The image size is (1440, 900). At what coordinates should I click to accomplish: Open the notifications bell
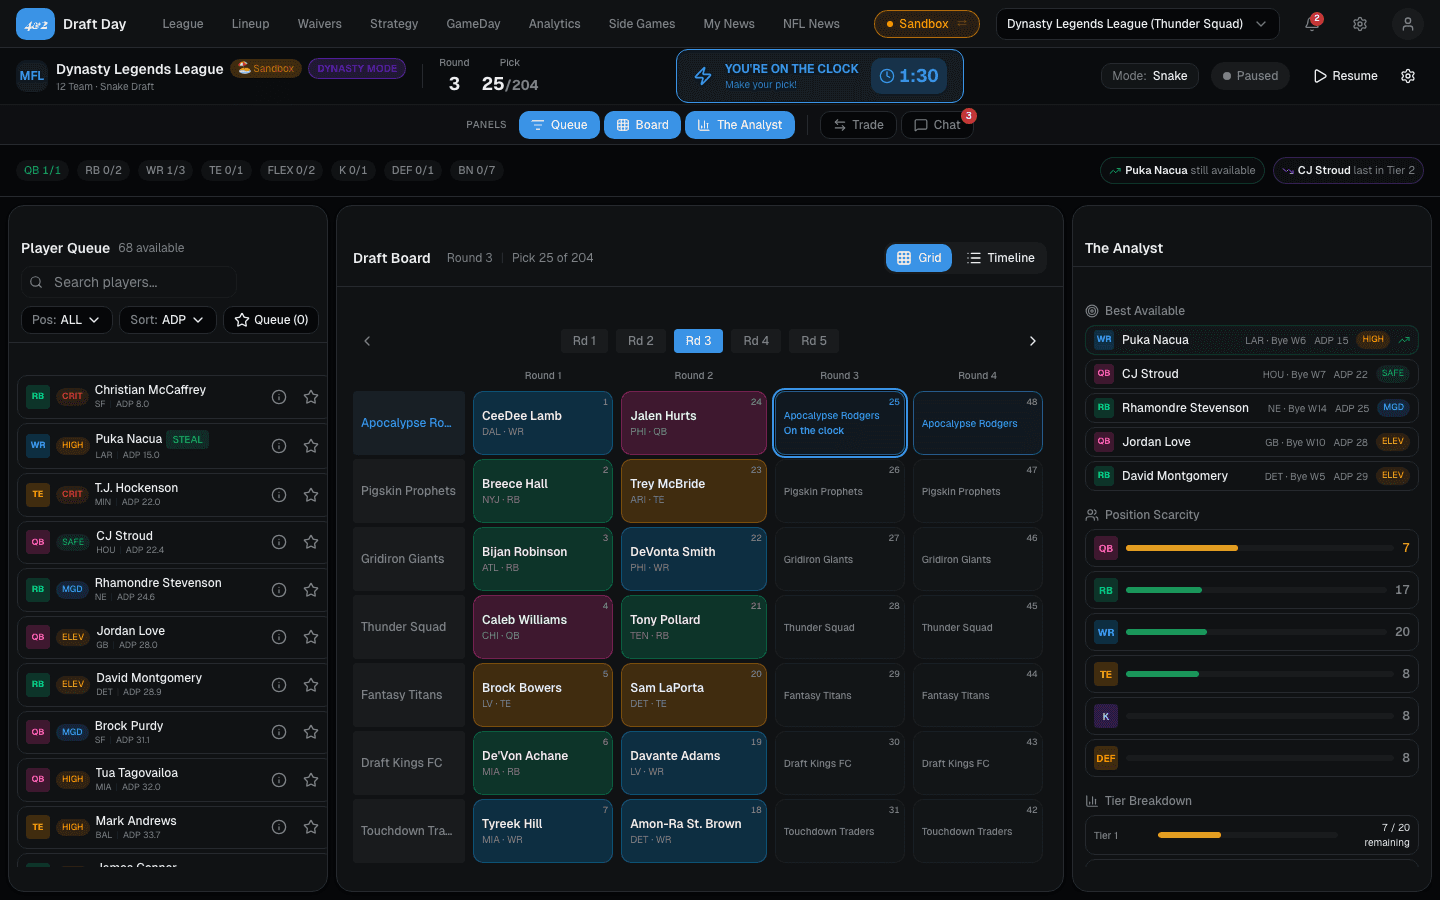[1312, 24]
